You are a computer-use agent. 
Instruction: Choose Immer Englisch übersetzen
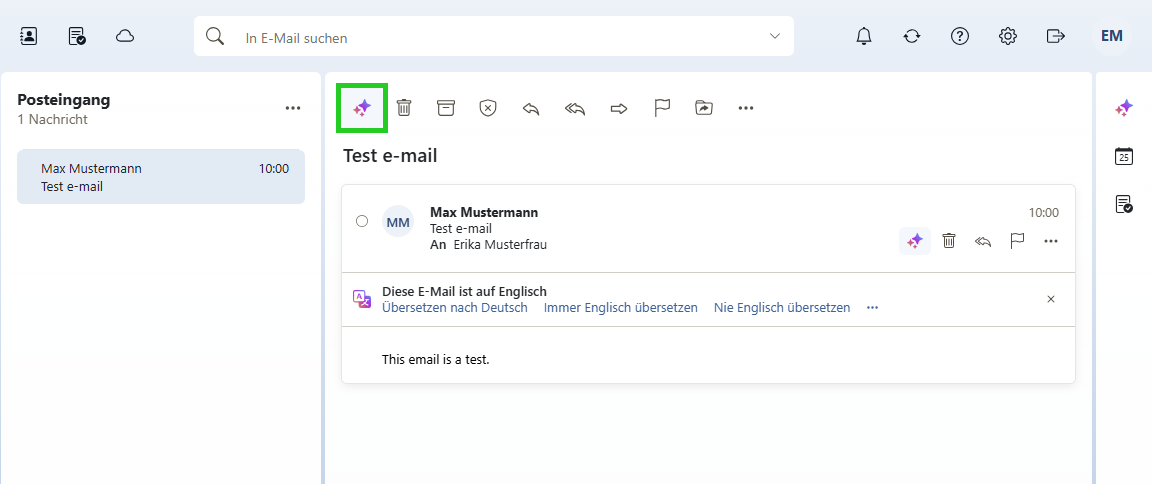620,308
